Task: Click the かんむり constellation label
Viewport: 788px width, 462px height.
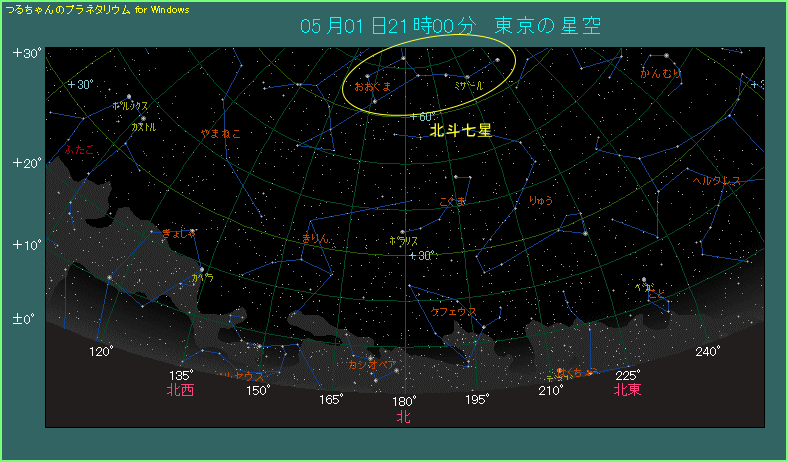Action: (661, 73)
